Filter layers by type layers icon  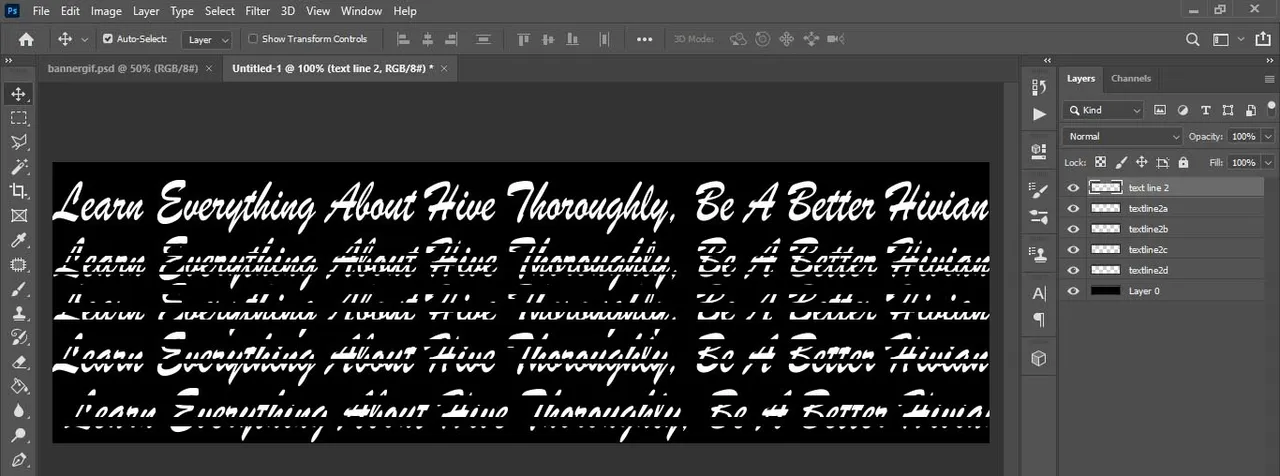(1205, 110)
